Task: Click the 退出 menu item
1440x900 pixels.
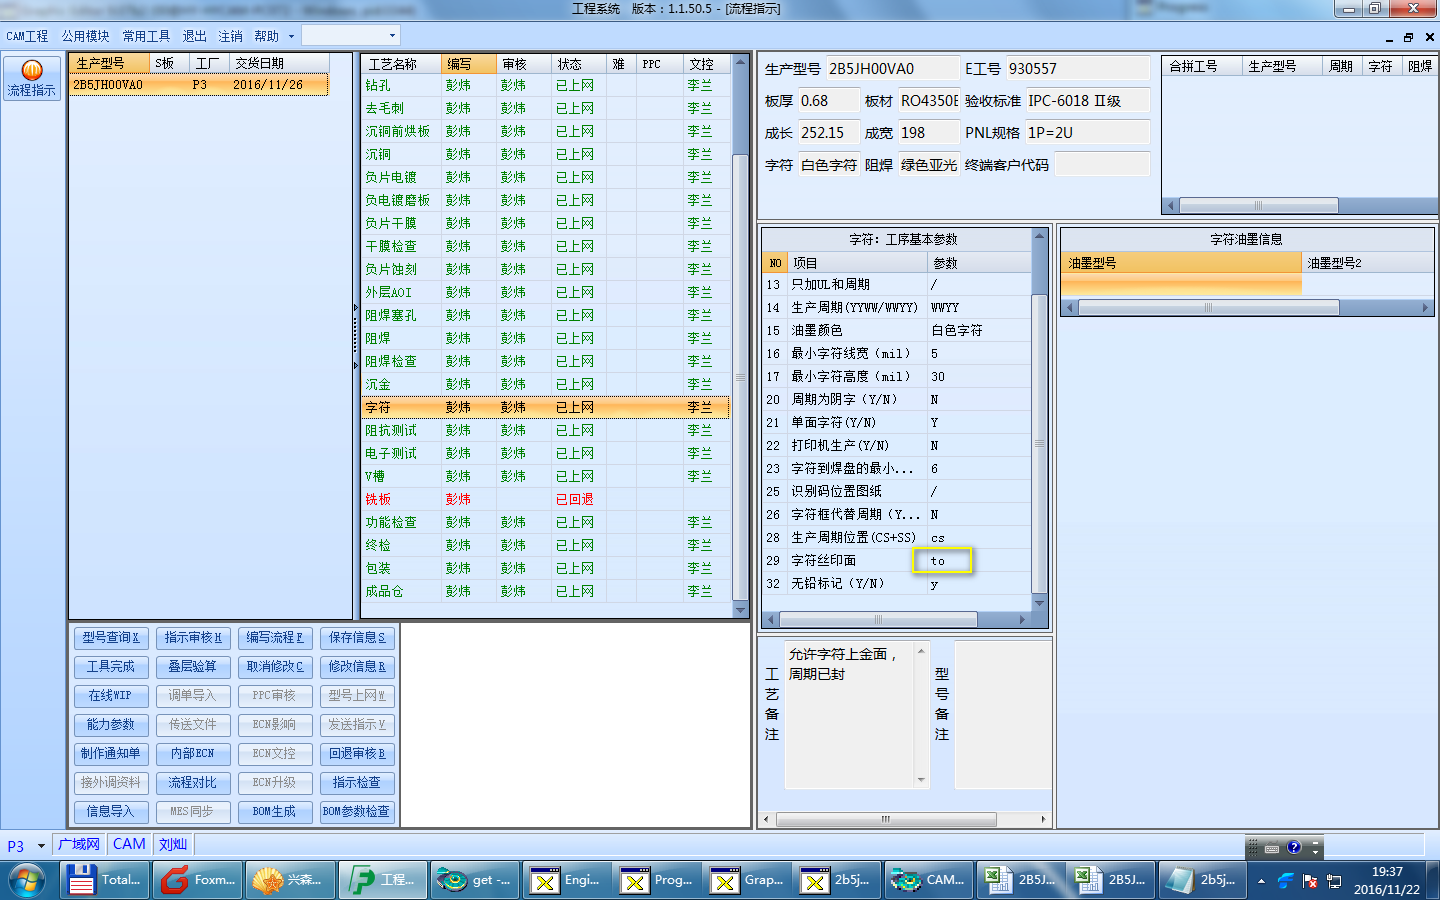Action: (194, 36)
